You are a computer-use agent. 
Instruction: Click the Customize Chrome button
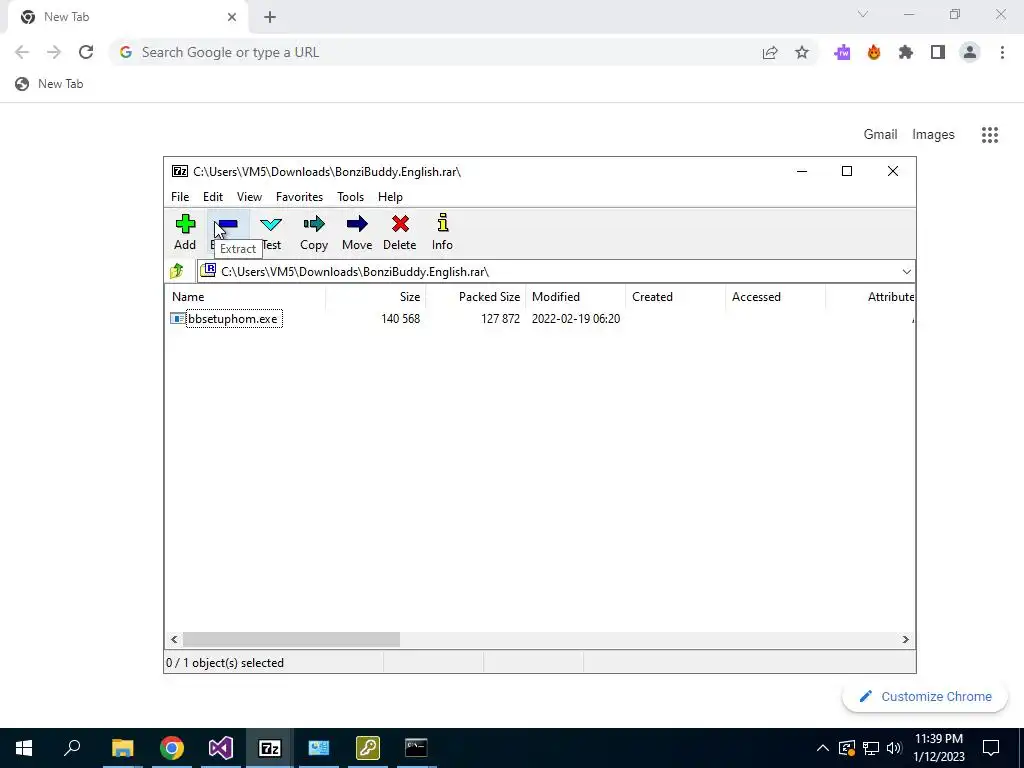[925, 697]
